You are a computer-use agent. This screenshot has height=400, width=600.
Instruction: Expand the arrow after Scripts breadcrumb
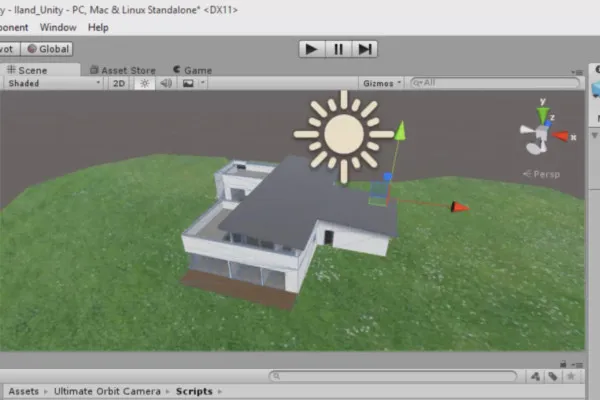click(220, 391)
